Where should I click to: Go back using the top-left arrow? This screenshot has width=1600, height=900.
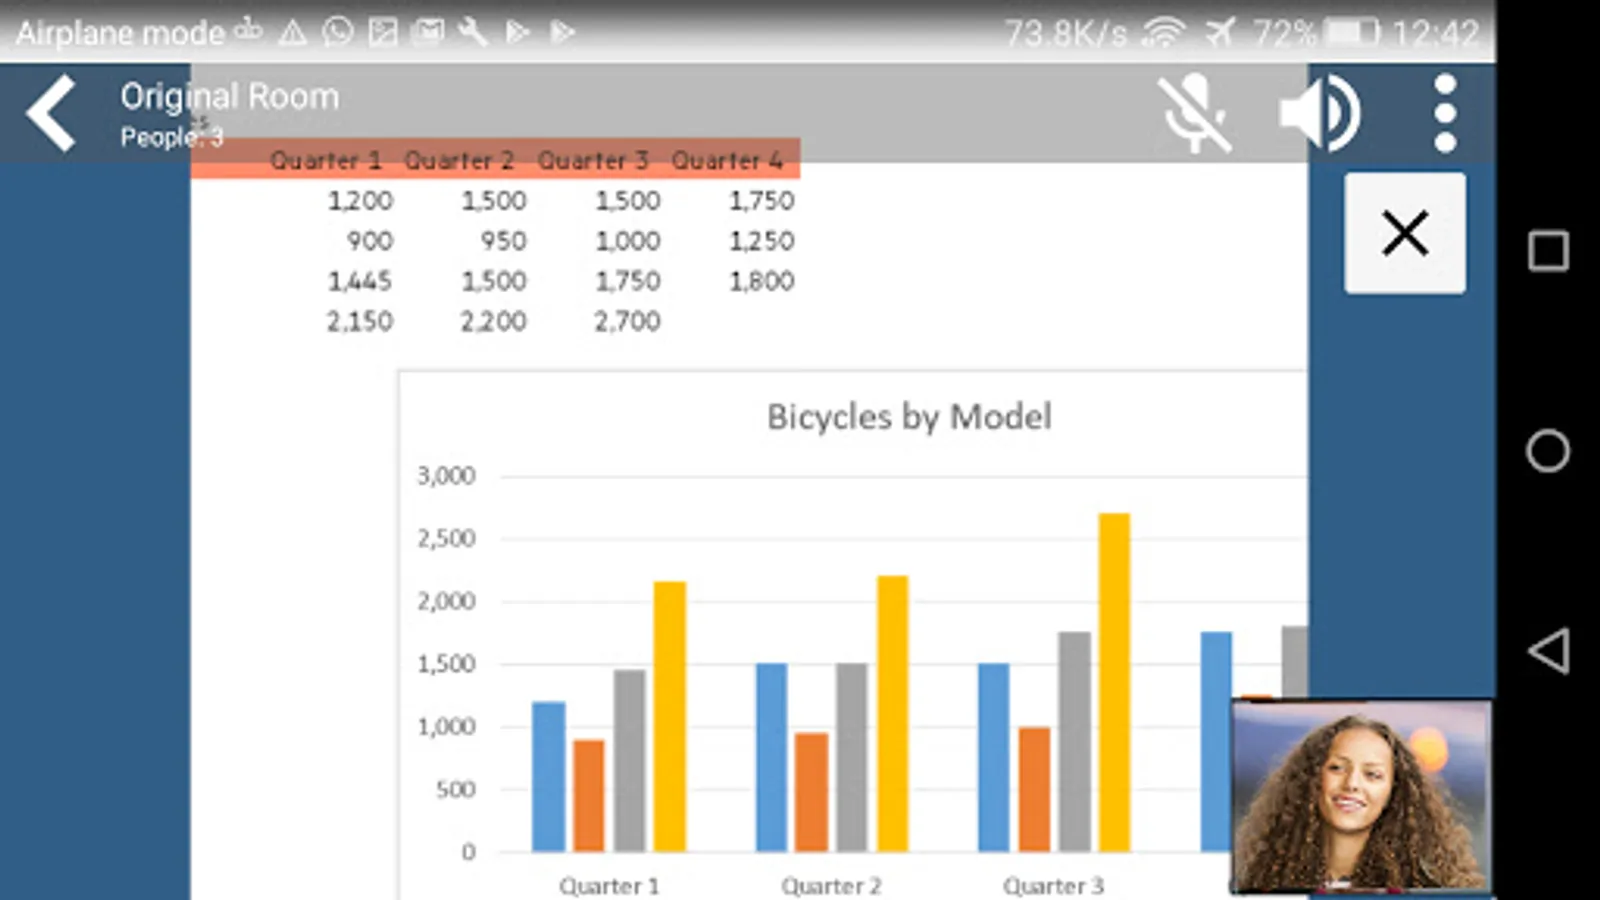point(52,114)
